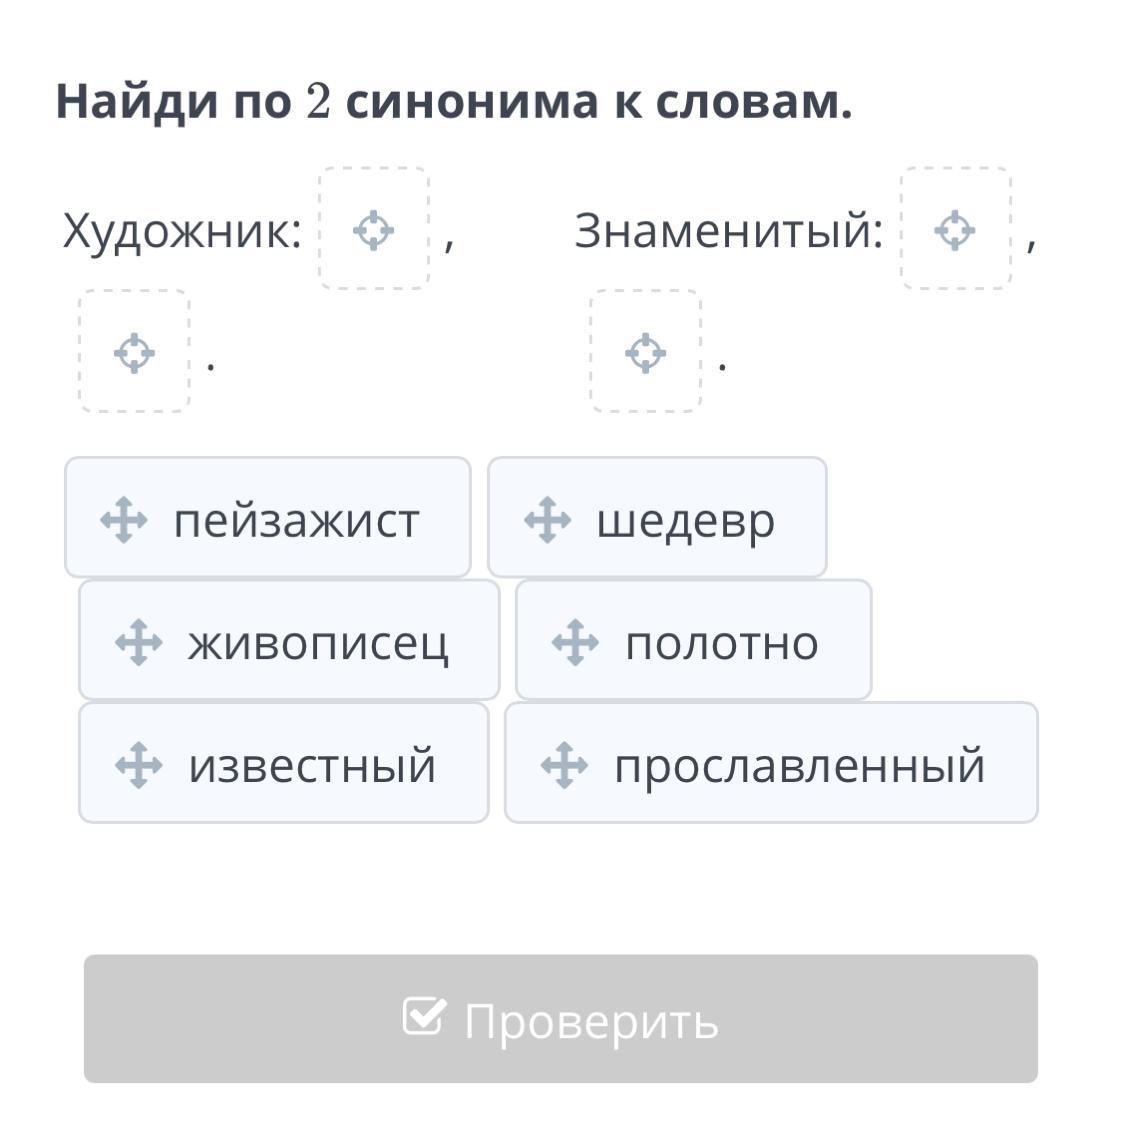This screenshot has height=1124, width=1122.
Task: Select the word живописец
Action: 318,643
